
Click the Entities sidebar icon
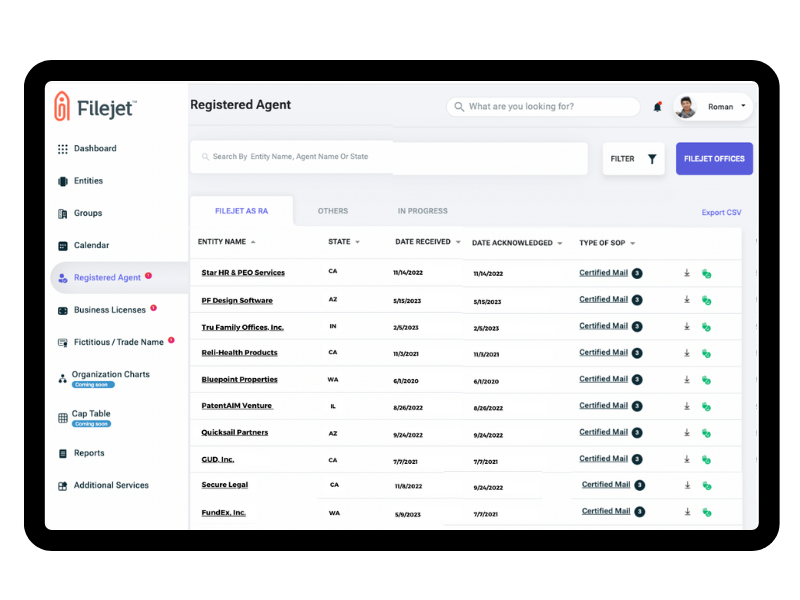coord(63,181)
